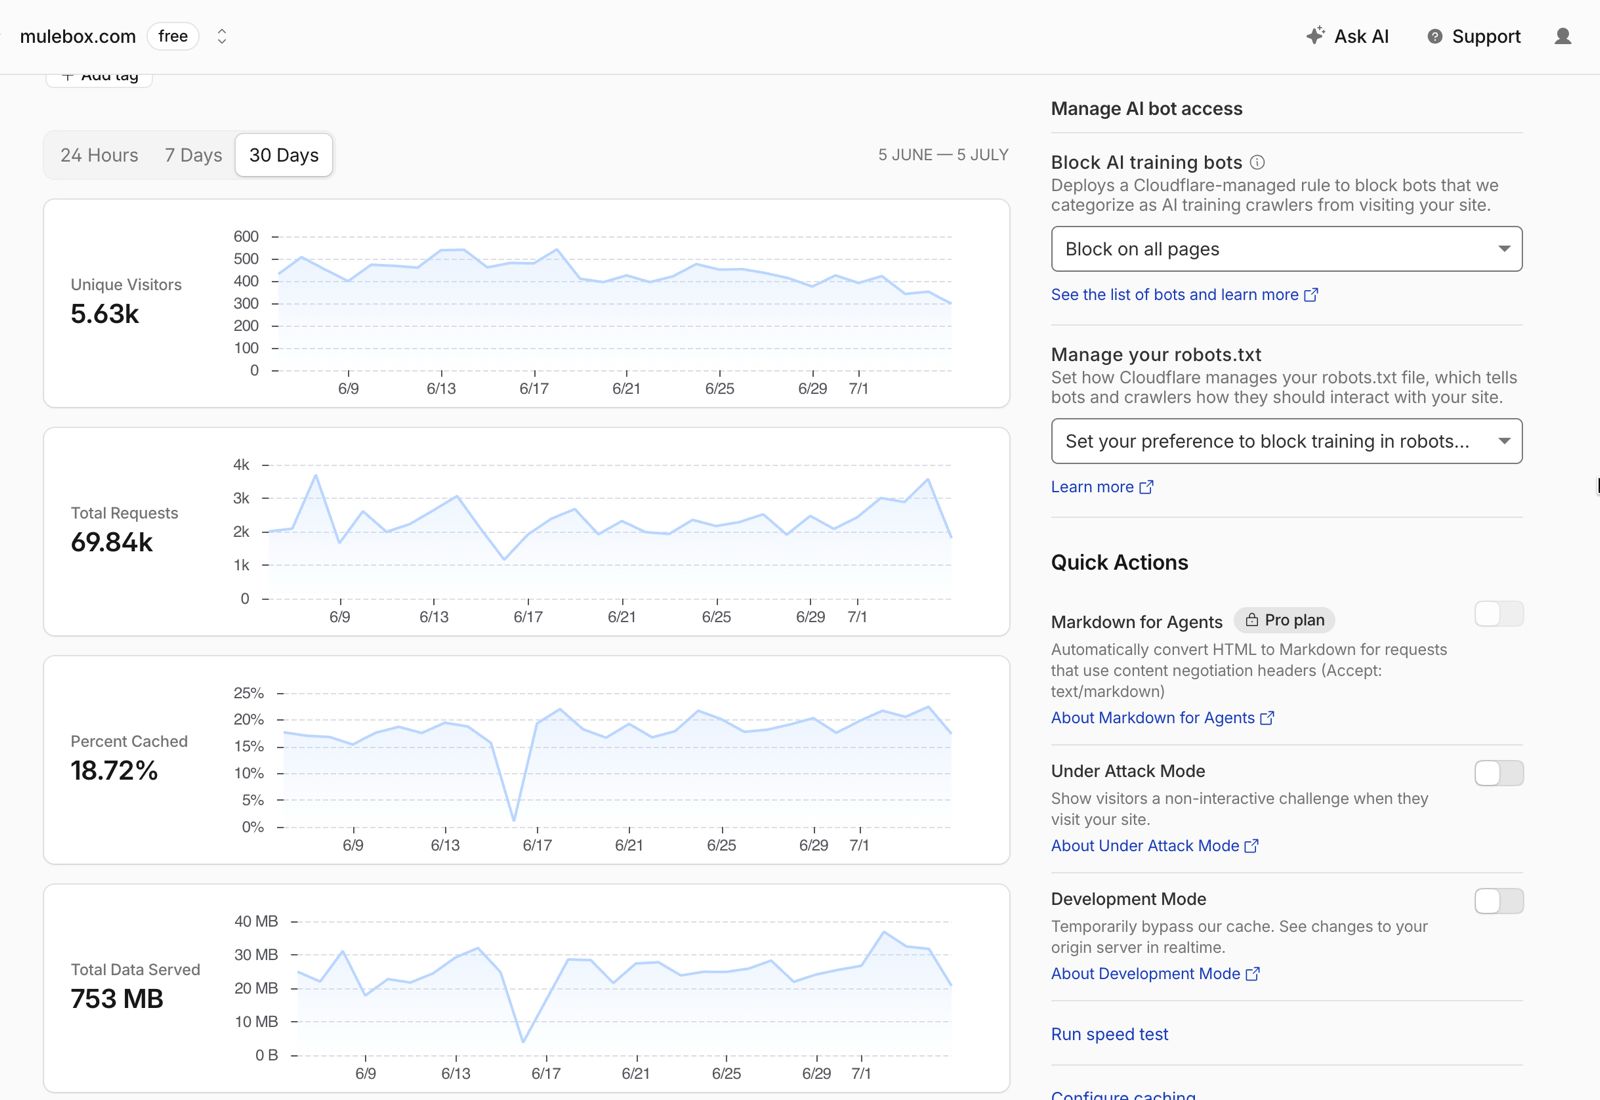The width and height of the screenshot is (1600, 1100).
Task: Open the Support menu
Action: (x=1474, y=36)
